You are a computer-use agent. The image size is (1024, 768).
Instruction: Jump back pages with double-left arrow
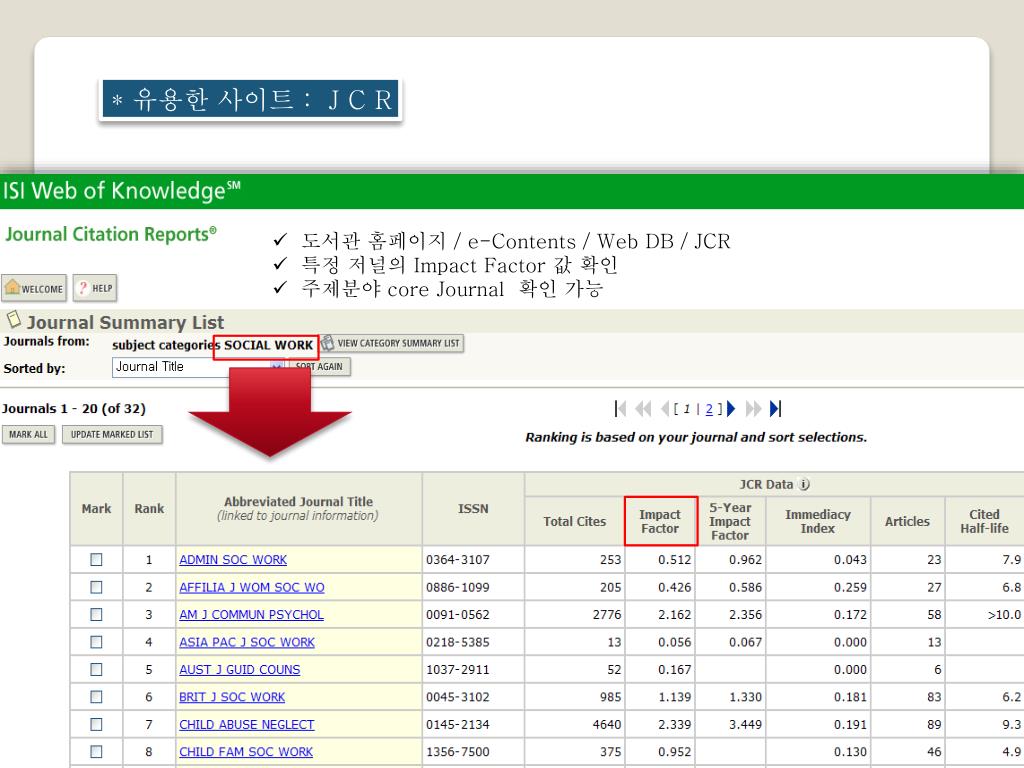click(643, 409)
